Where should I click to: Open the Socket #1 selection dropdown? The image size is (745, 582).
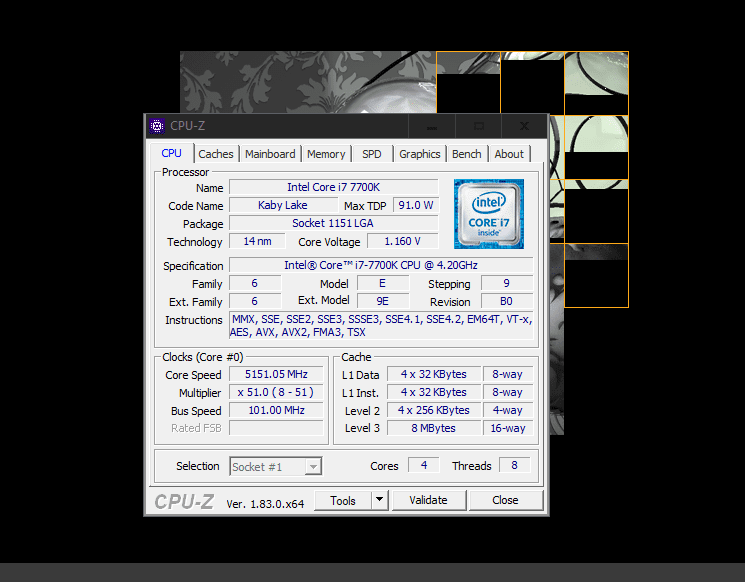[x=276, y=467]
